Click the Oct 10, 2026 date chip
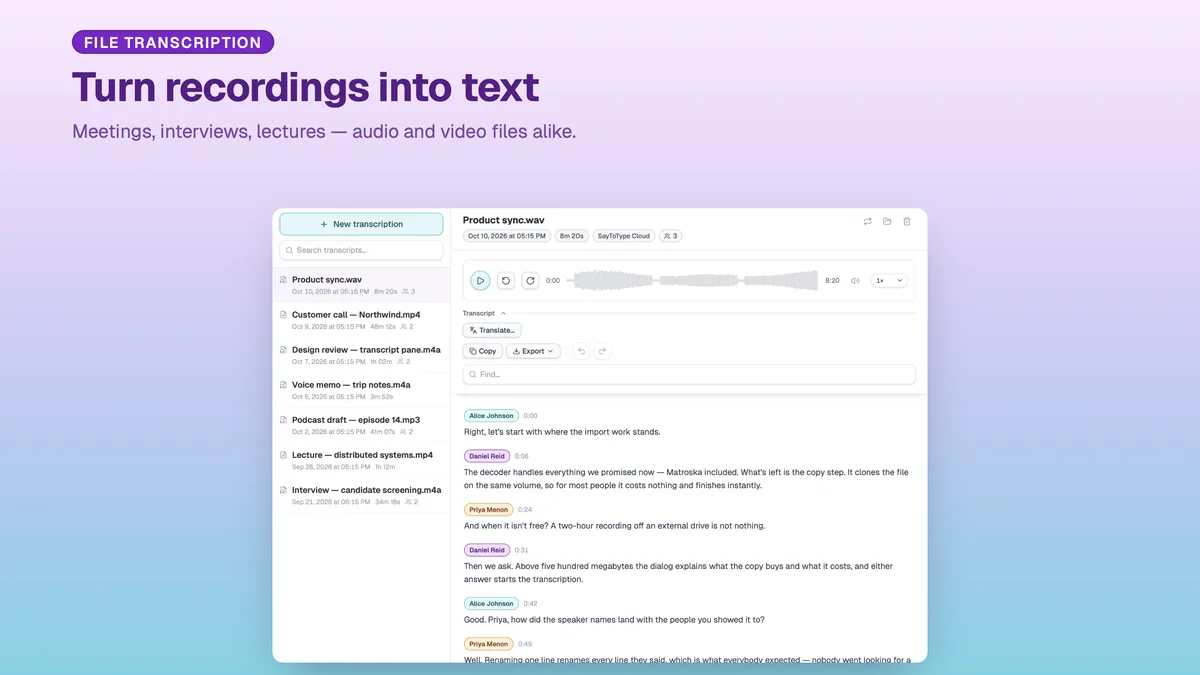This screenshot has width=1200, height=675. pyautogui.click(x=507, y=236)
